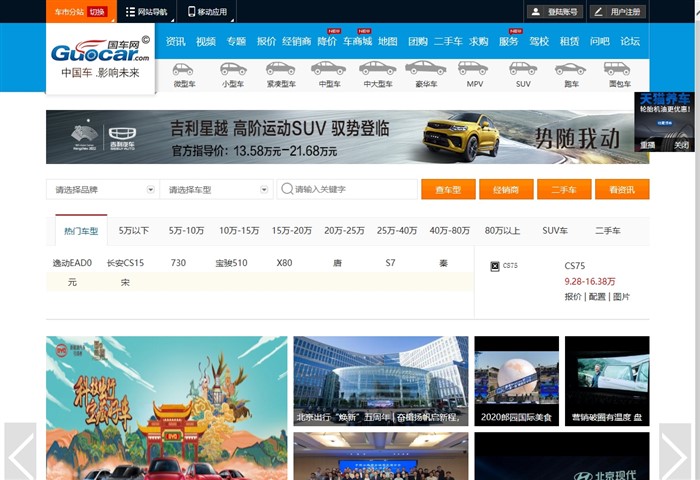Switch to the 5万以下 price tab
700x480 pixels.
pos(133,230)
